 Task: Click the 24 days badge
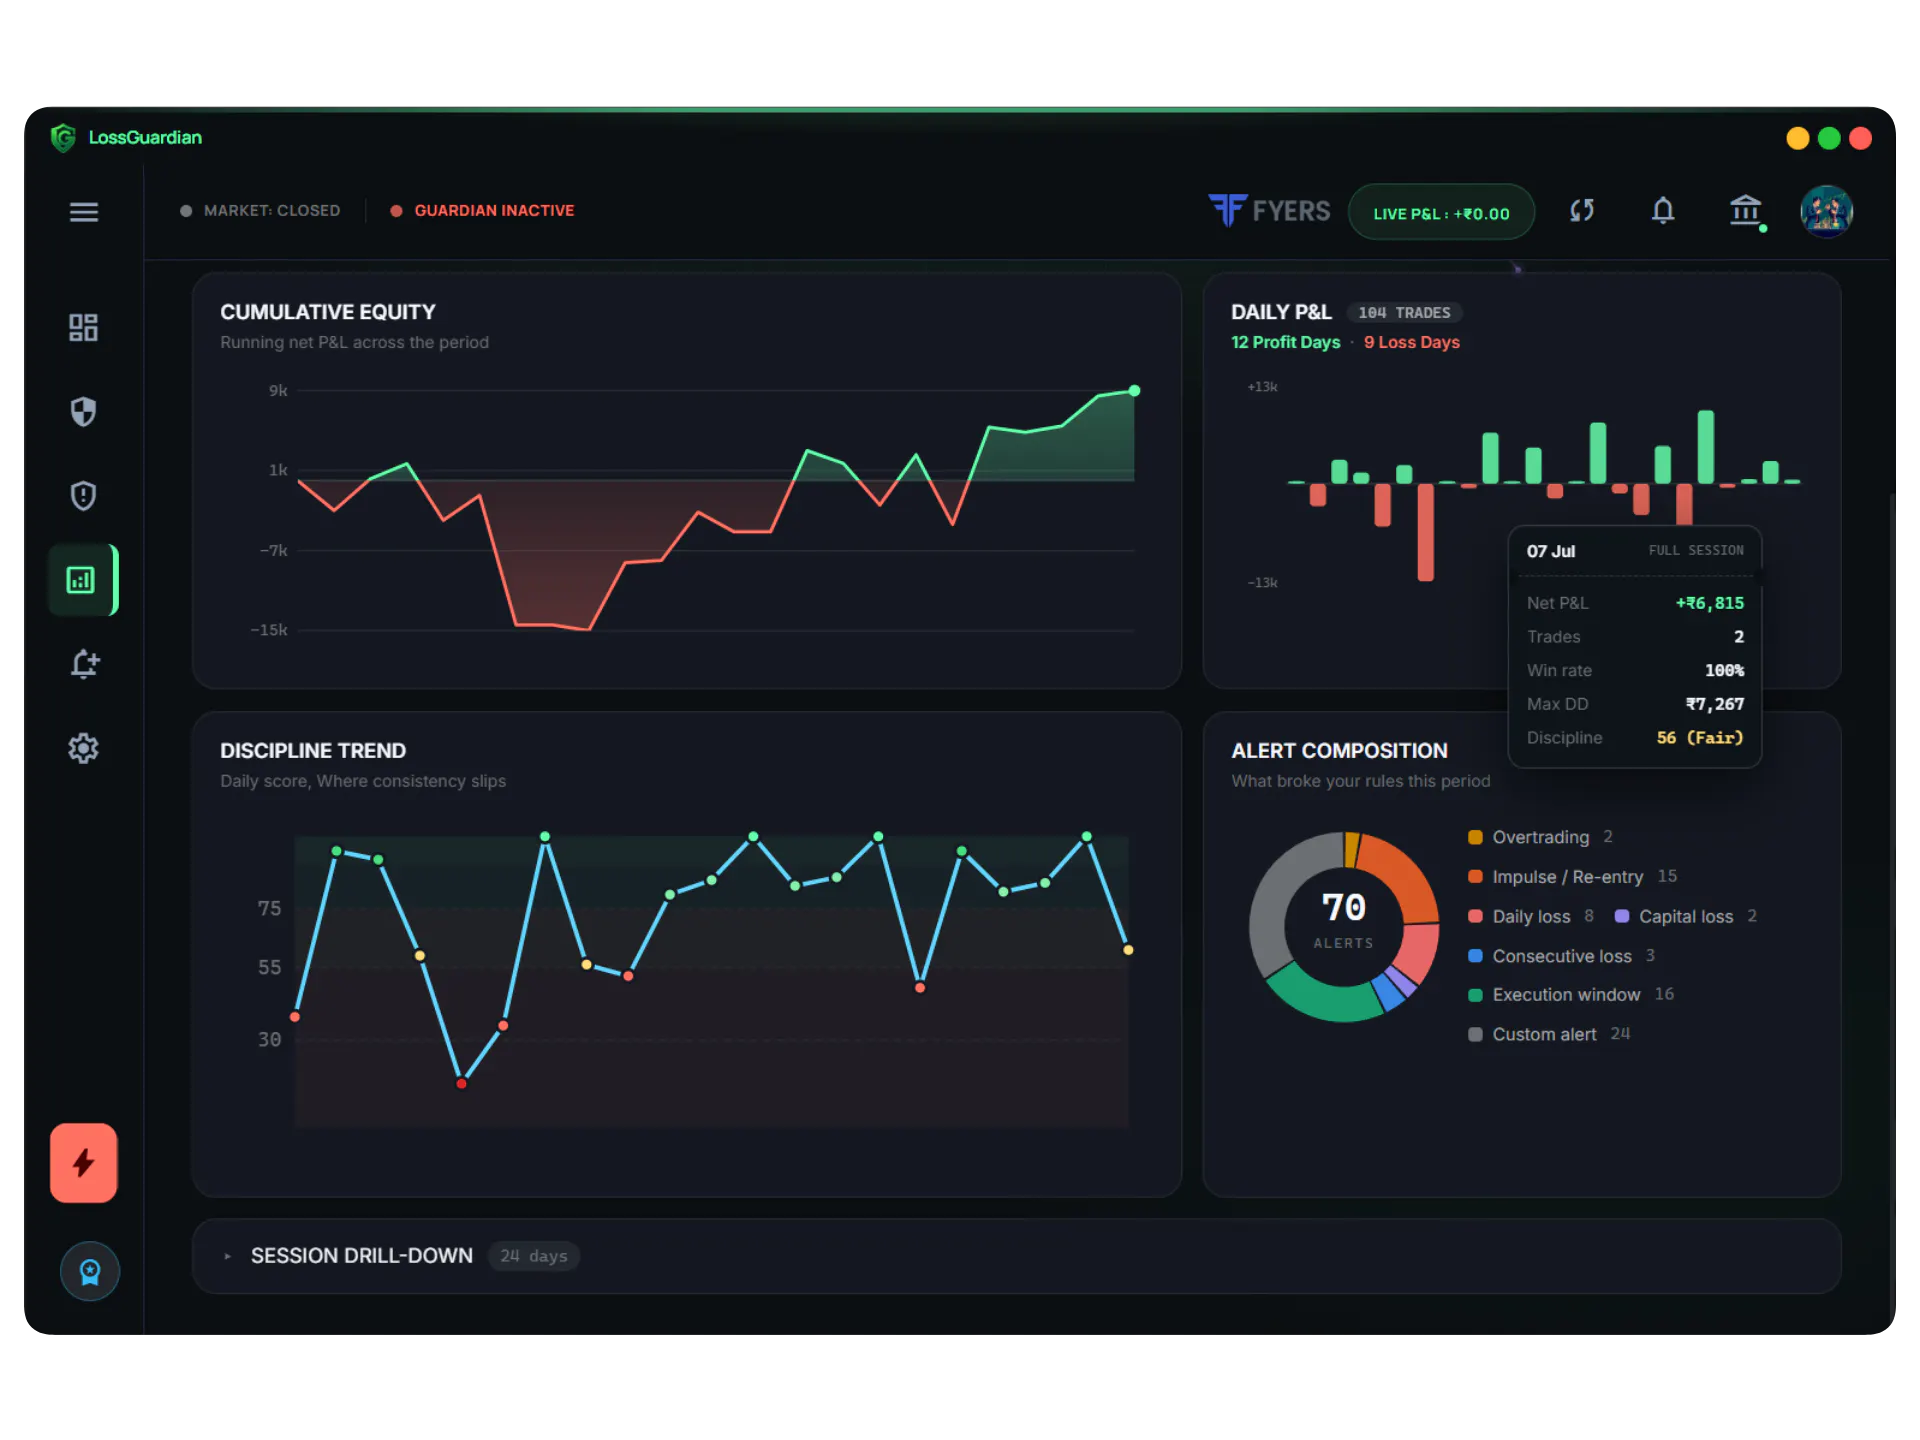pyautogui.click(x=534, y=1256)
